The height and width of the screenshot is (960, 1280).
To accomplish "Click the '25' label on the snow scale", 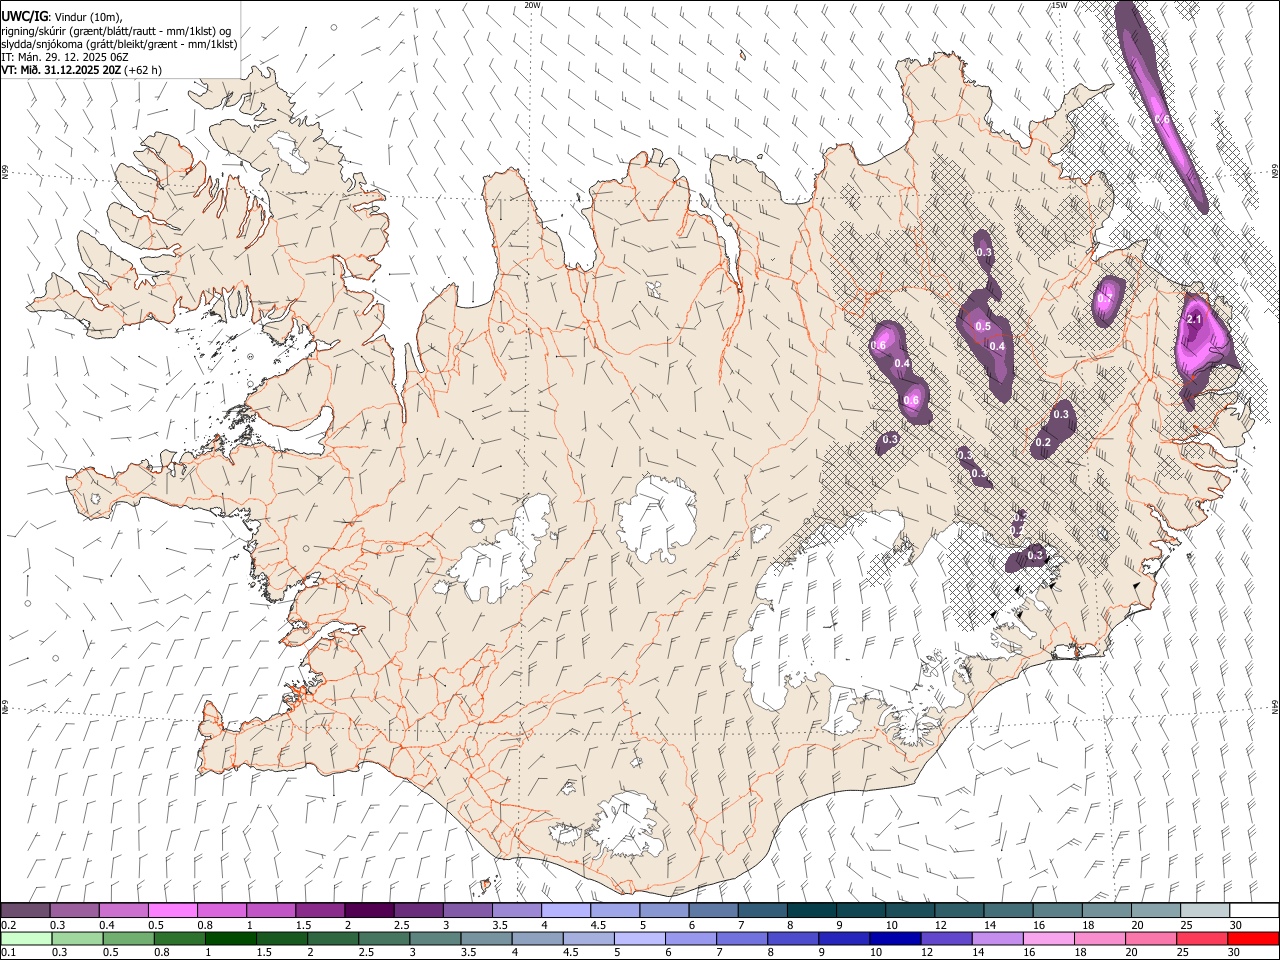I will (1186, 925).
